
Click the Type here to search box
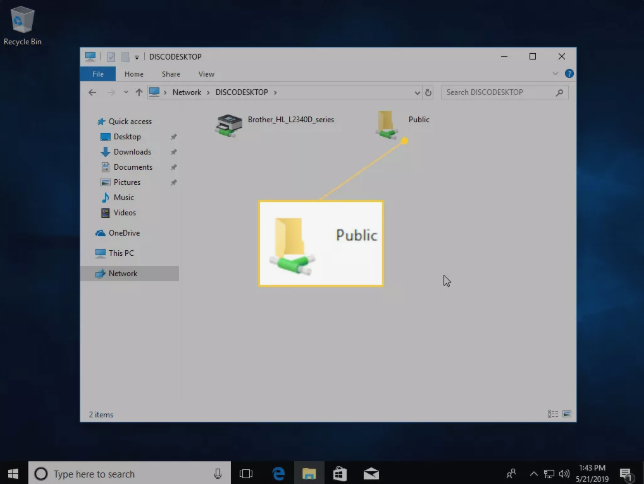click(129, 473)
